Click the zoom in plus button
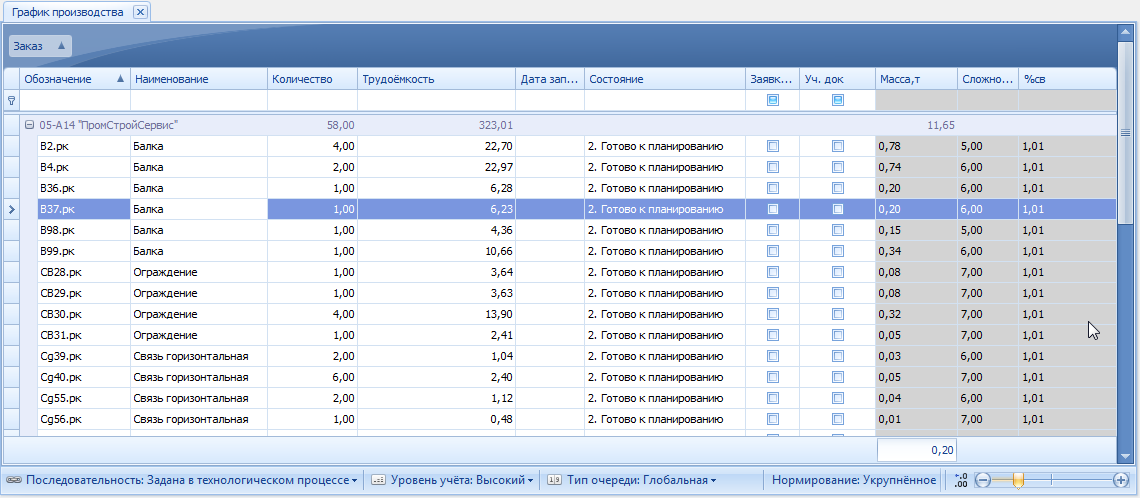 click(1121, 480)
